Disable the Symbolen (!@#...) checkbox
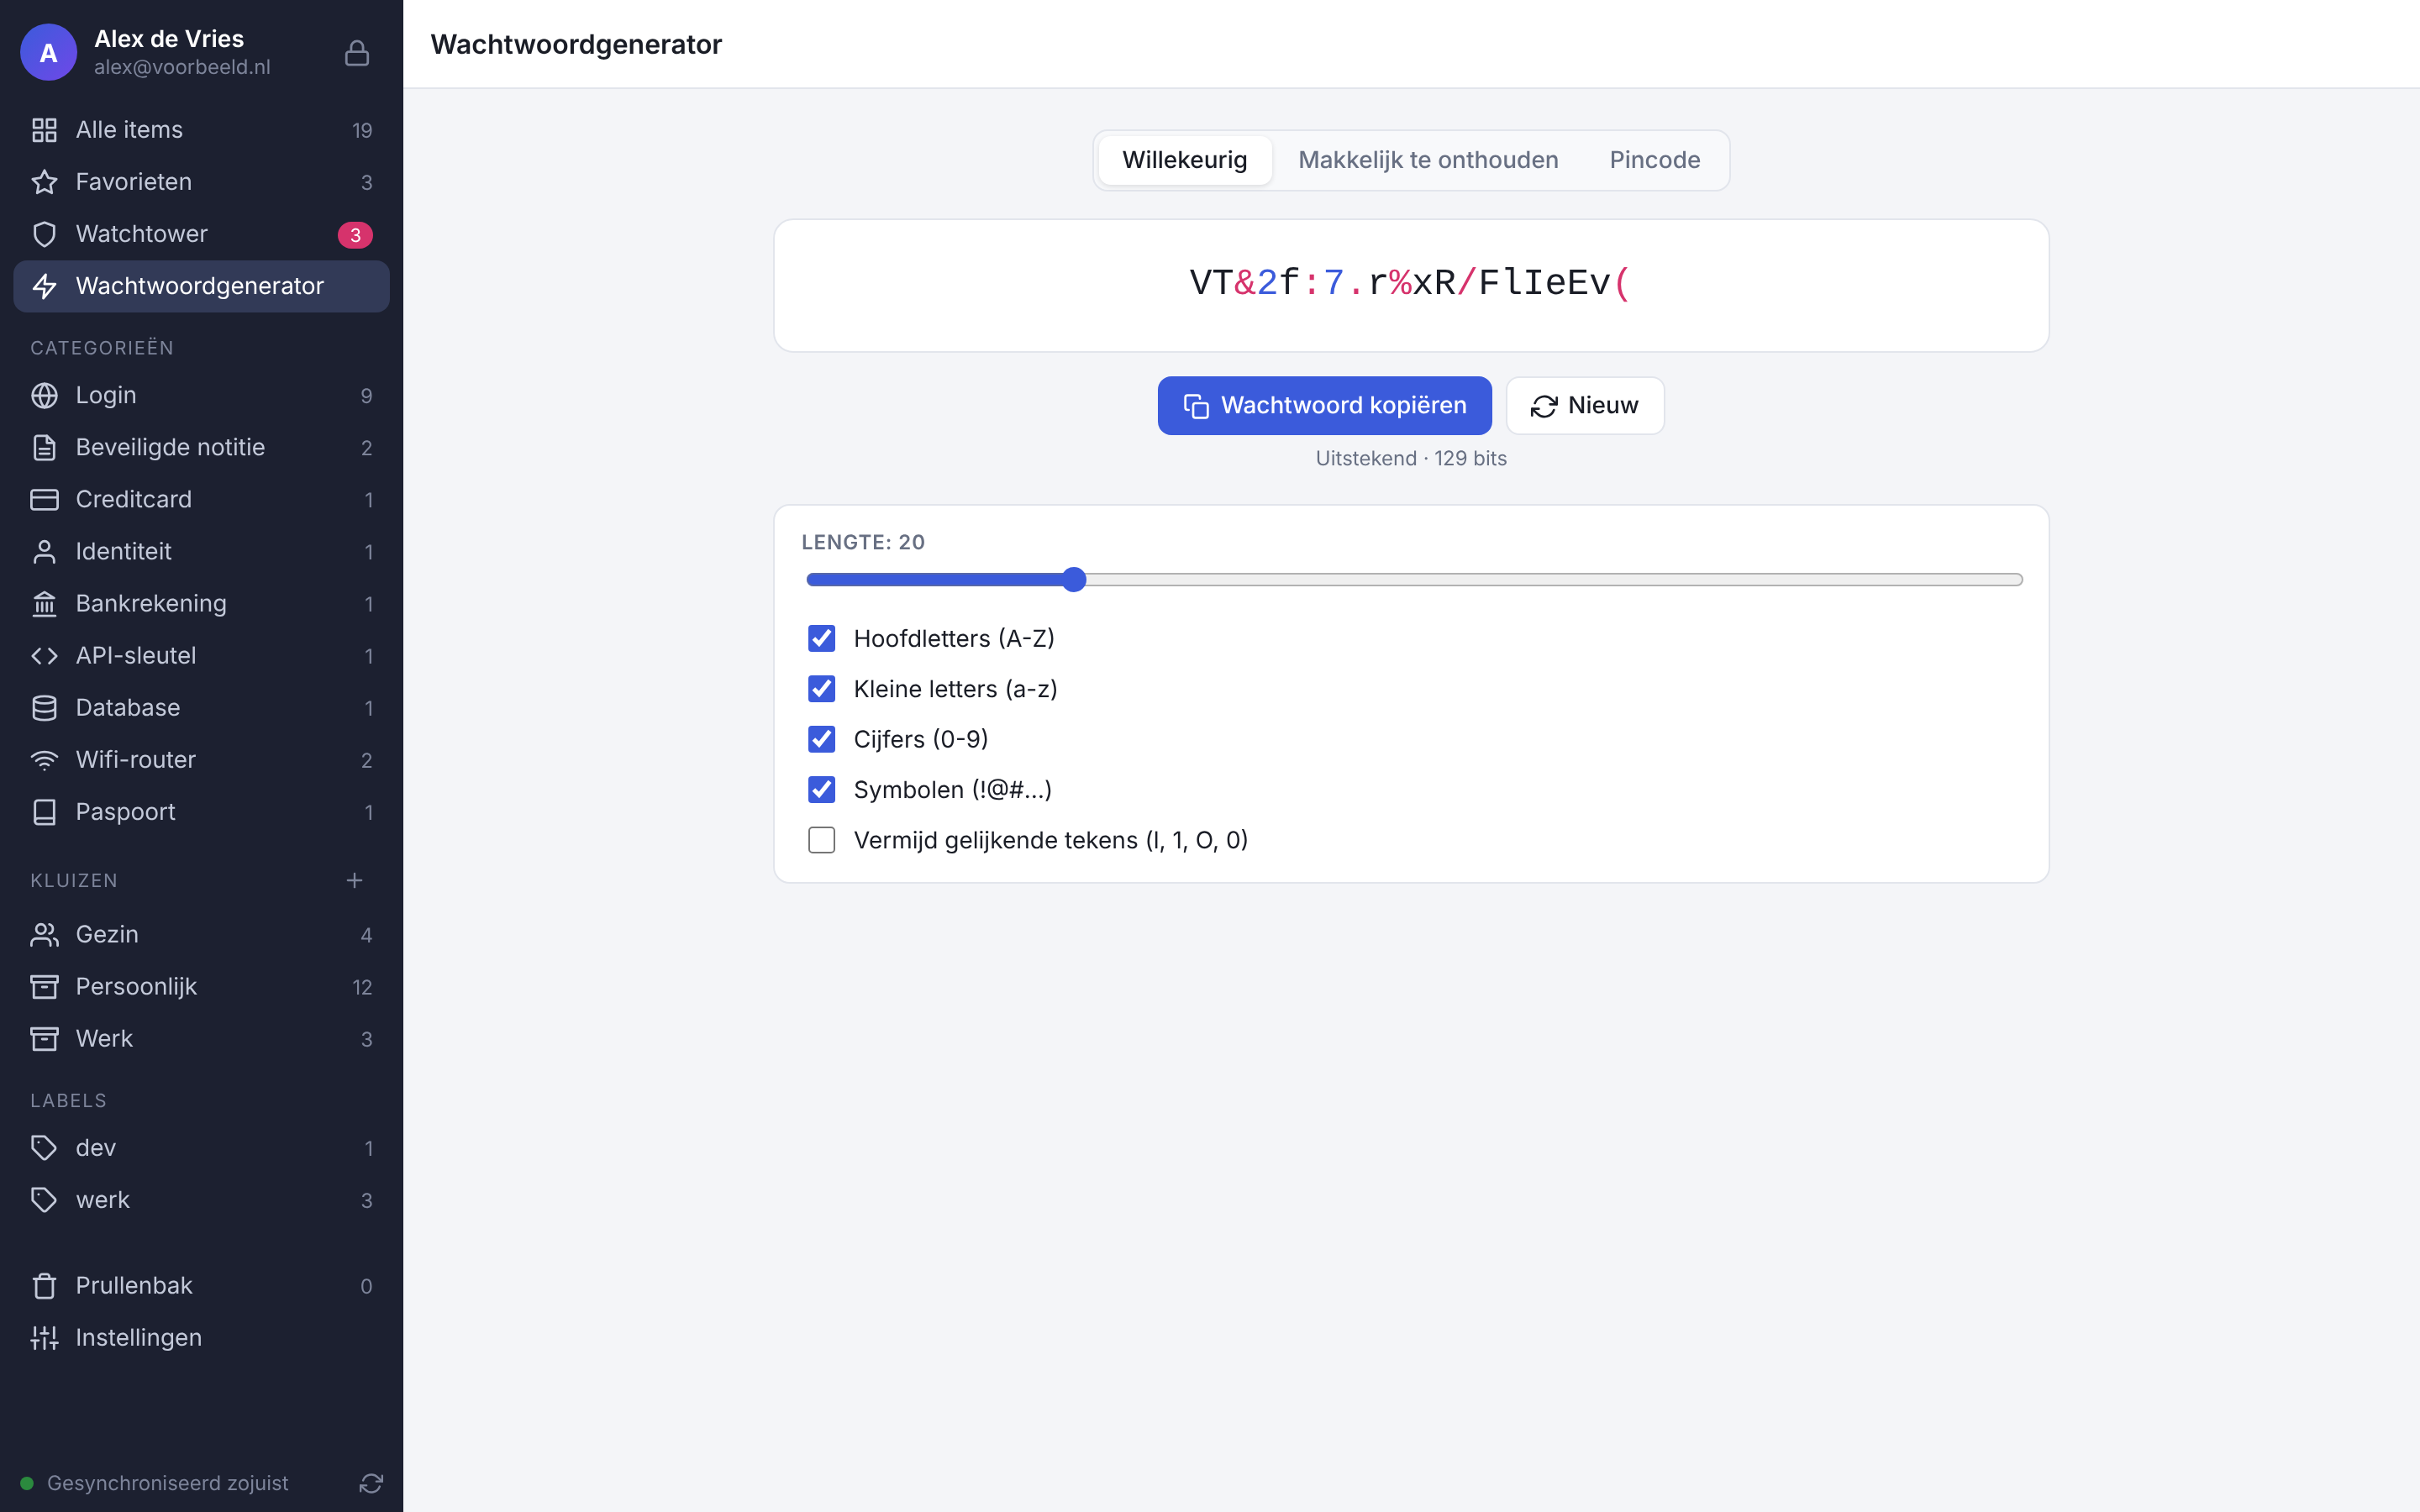The width and height of the screenshot is (2420, 1512). click(821, 790)
